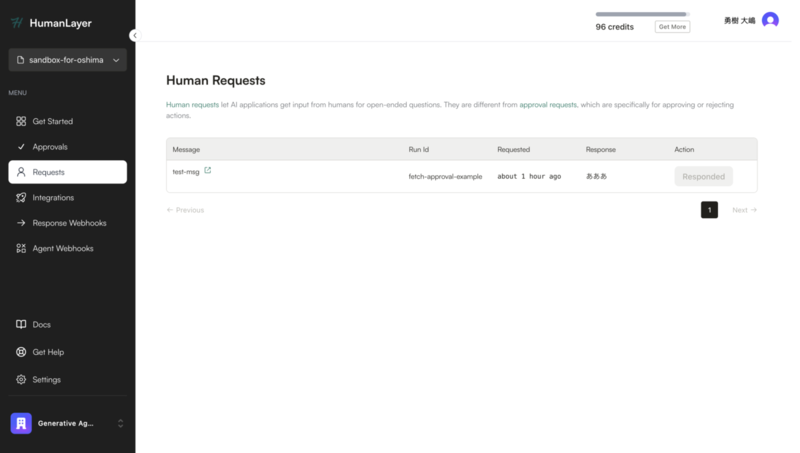The height and width of the screenshot is (453, 800).
Task: Select the Requests menu item
Action: 67,172
